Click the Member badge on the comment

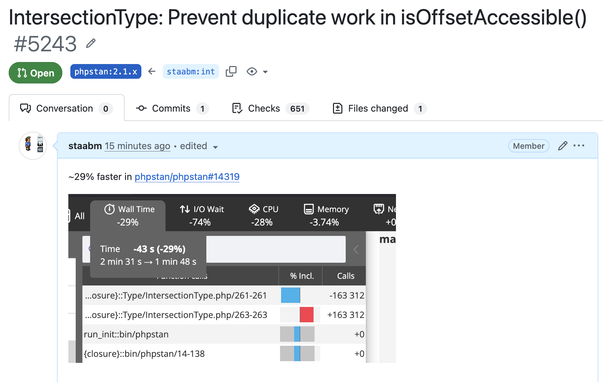coord(528,146)
